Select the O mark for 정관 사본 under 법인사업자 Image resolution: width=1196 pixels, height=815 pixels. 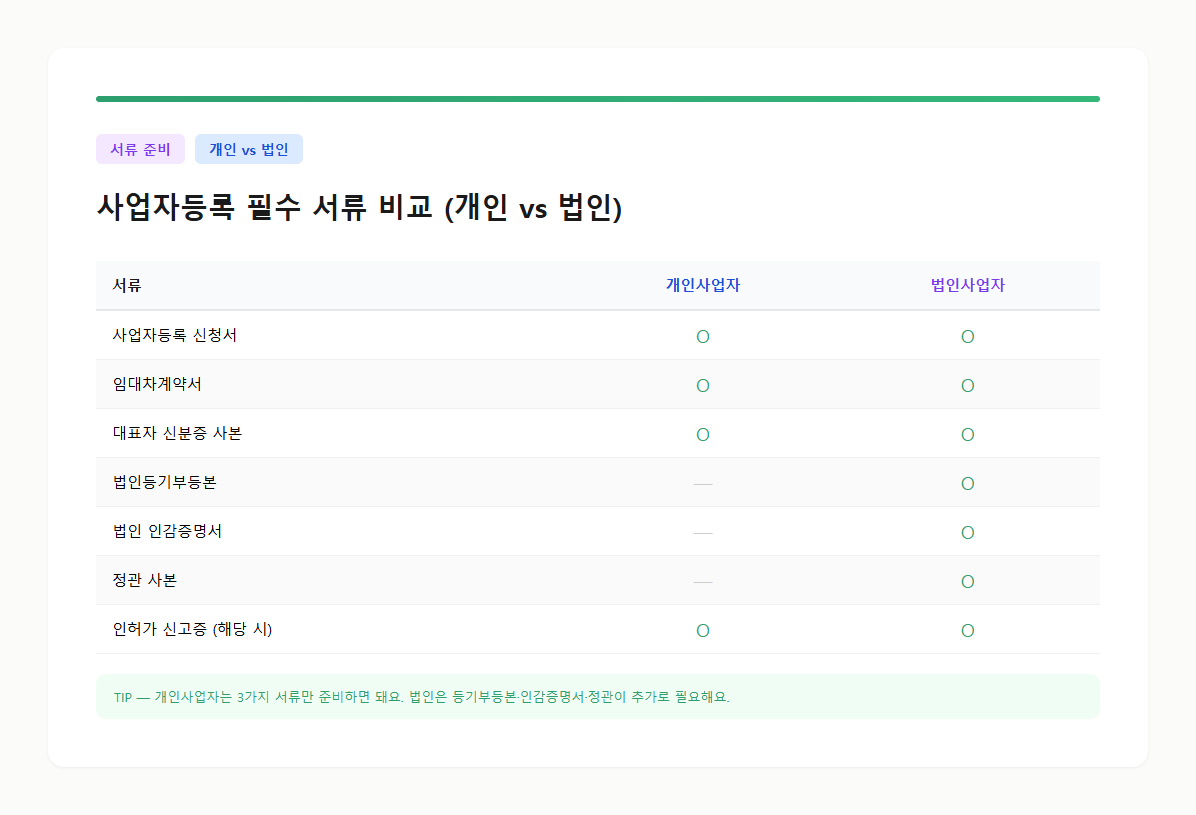967,581
